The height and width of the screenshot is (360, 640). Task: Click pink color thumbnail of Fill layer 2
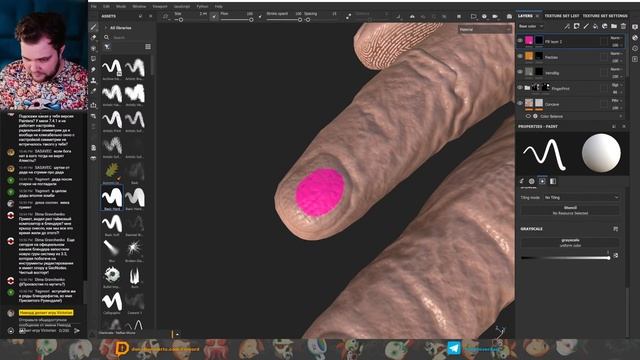coord(529,40)
